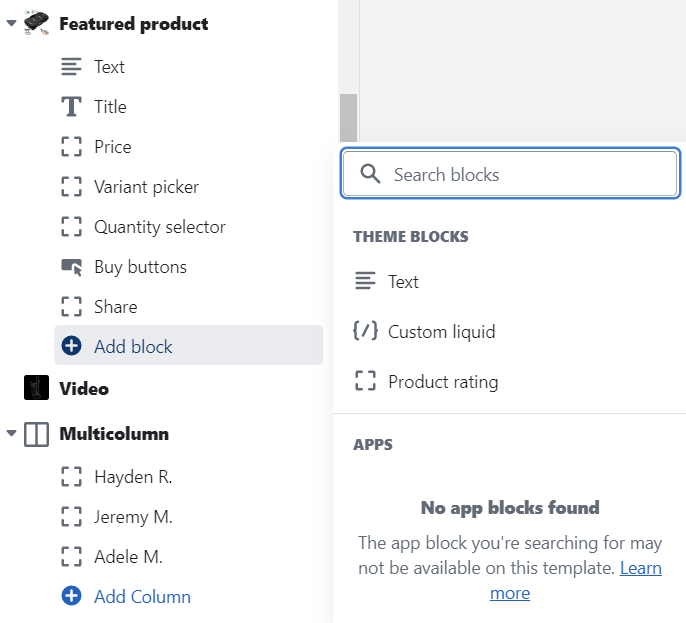The image size is (686, 623).
Task: Select the Buy buttons block icon
Action: coord(71,267)
